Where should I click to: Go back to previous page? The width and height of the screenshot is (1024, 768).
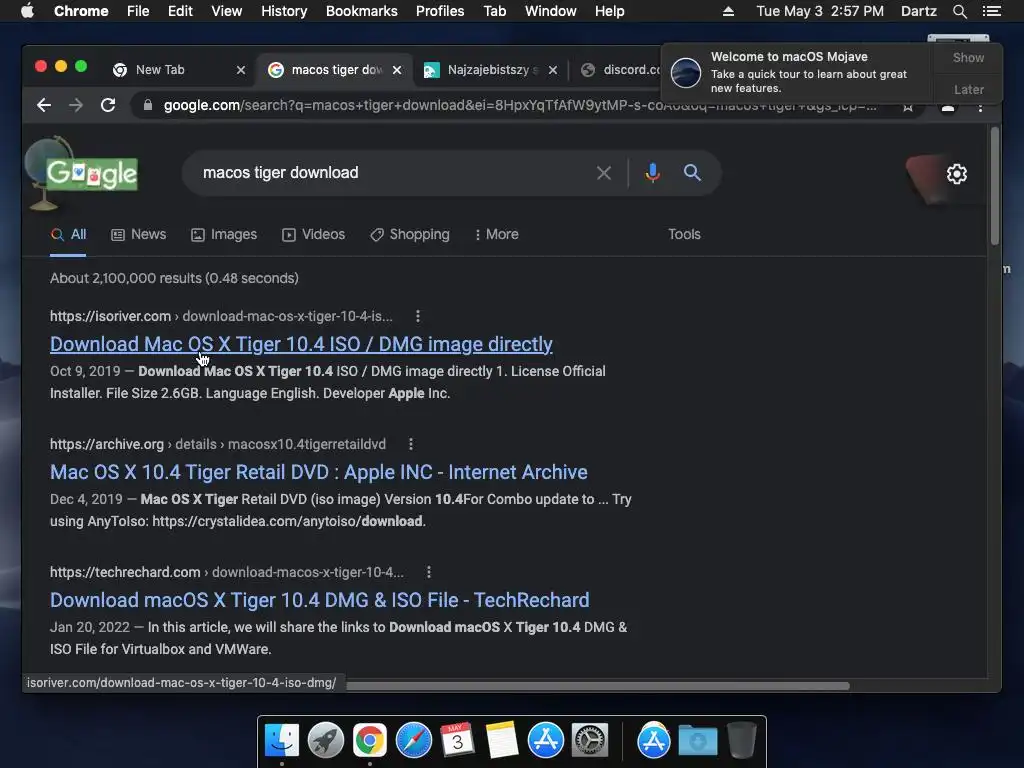tap(44, 105)
